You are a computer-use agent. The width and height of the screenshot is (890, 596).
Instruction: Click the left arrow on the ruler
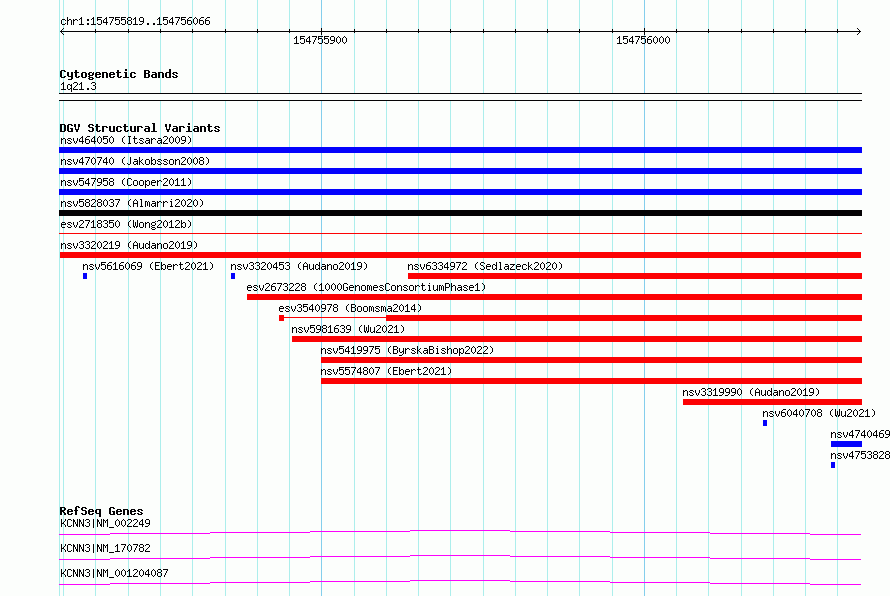(x=62, y=32)
